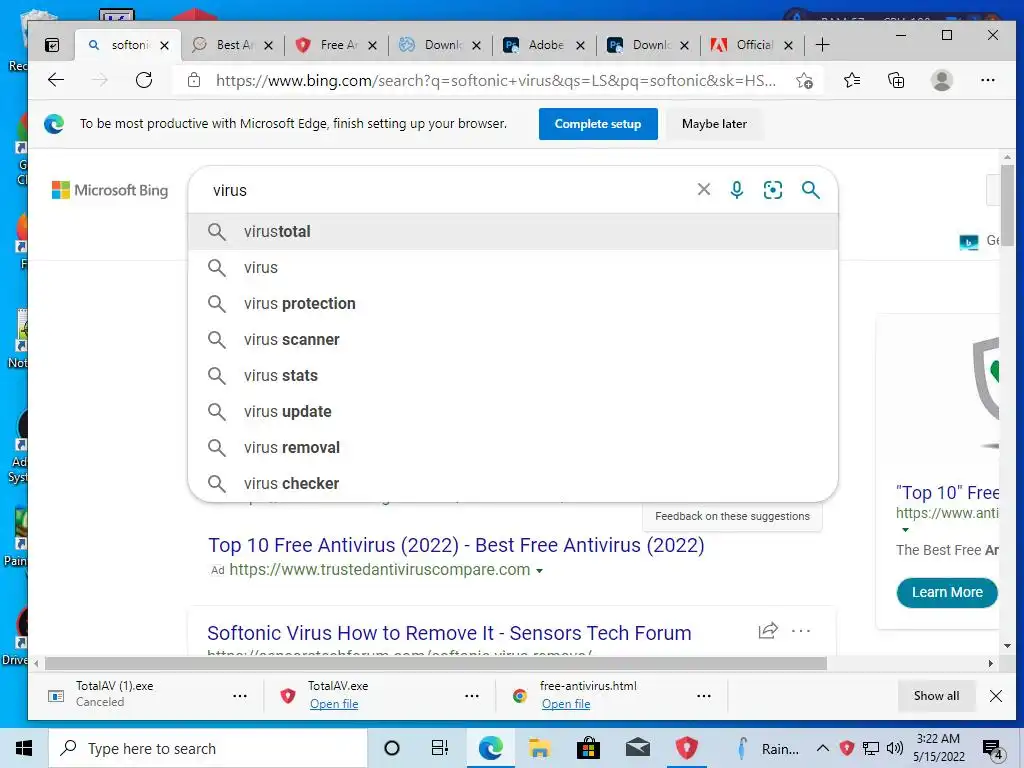Refresh the Bing search page
The width and height of the screenshot is (1024, 768).
pyautogui.click(x=144, y=80)
